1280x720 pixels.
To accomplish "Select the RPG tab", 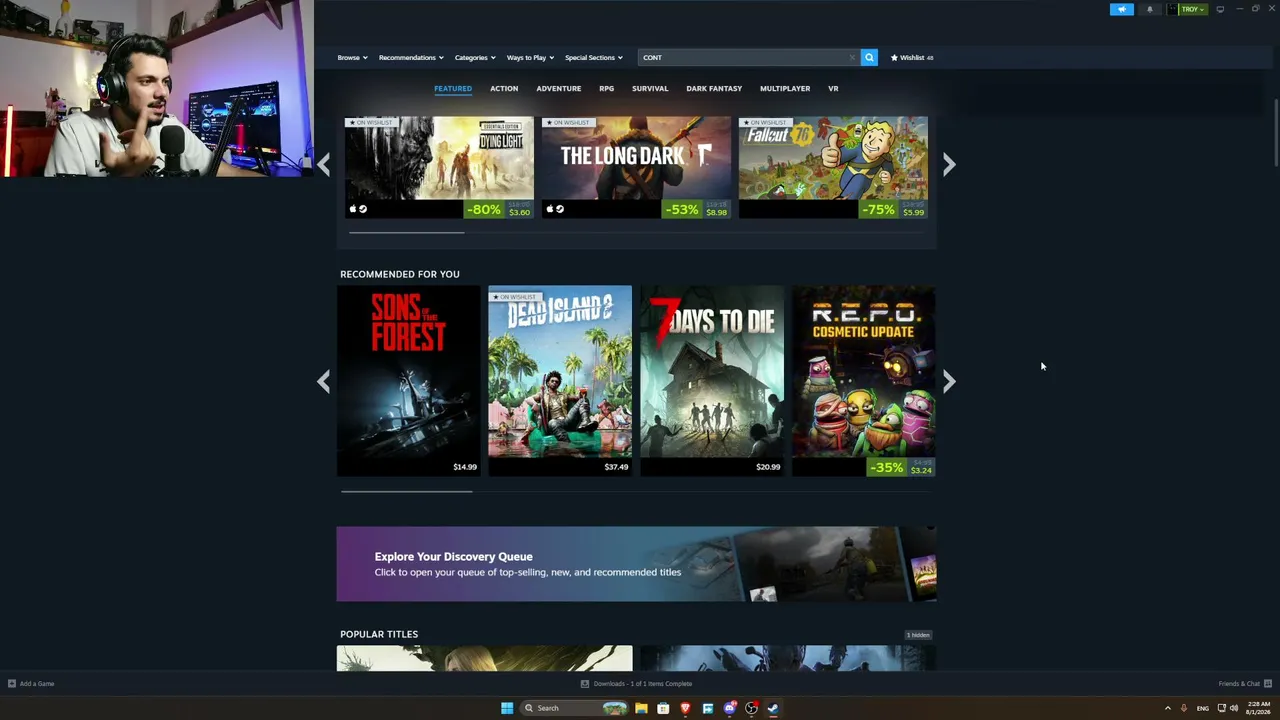I will click(x=606, y=89).
